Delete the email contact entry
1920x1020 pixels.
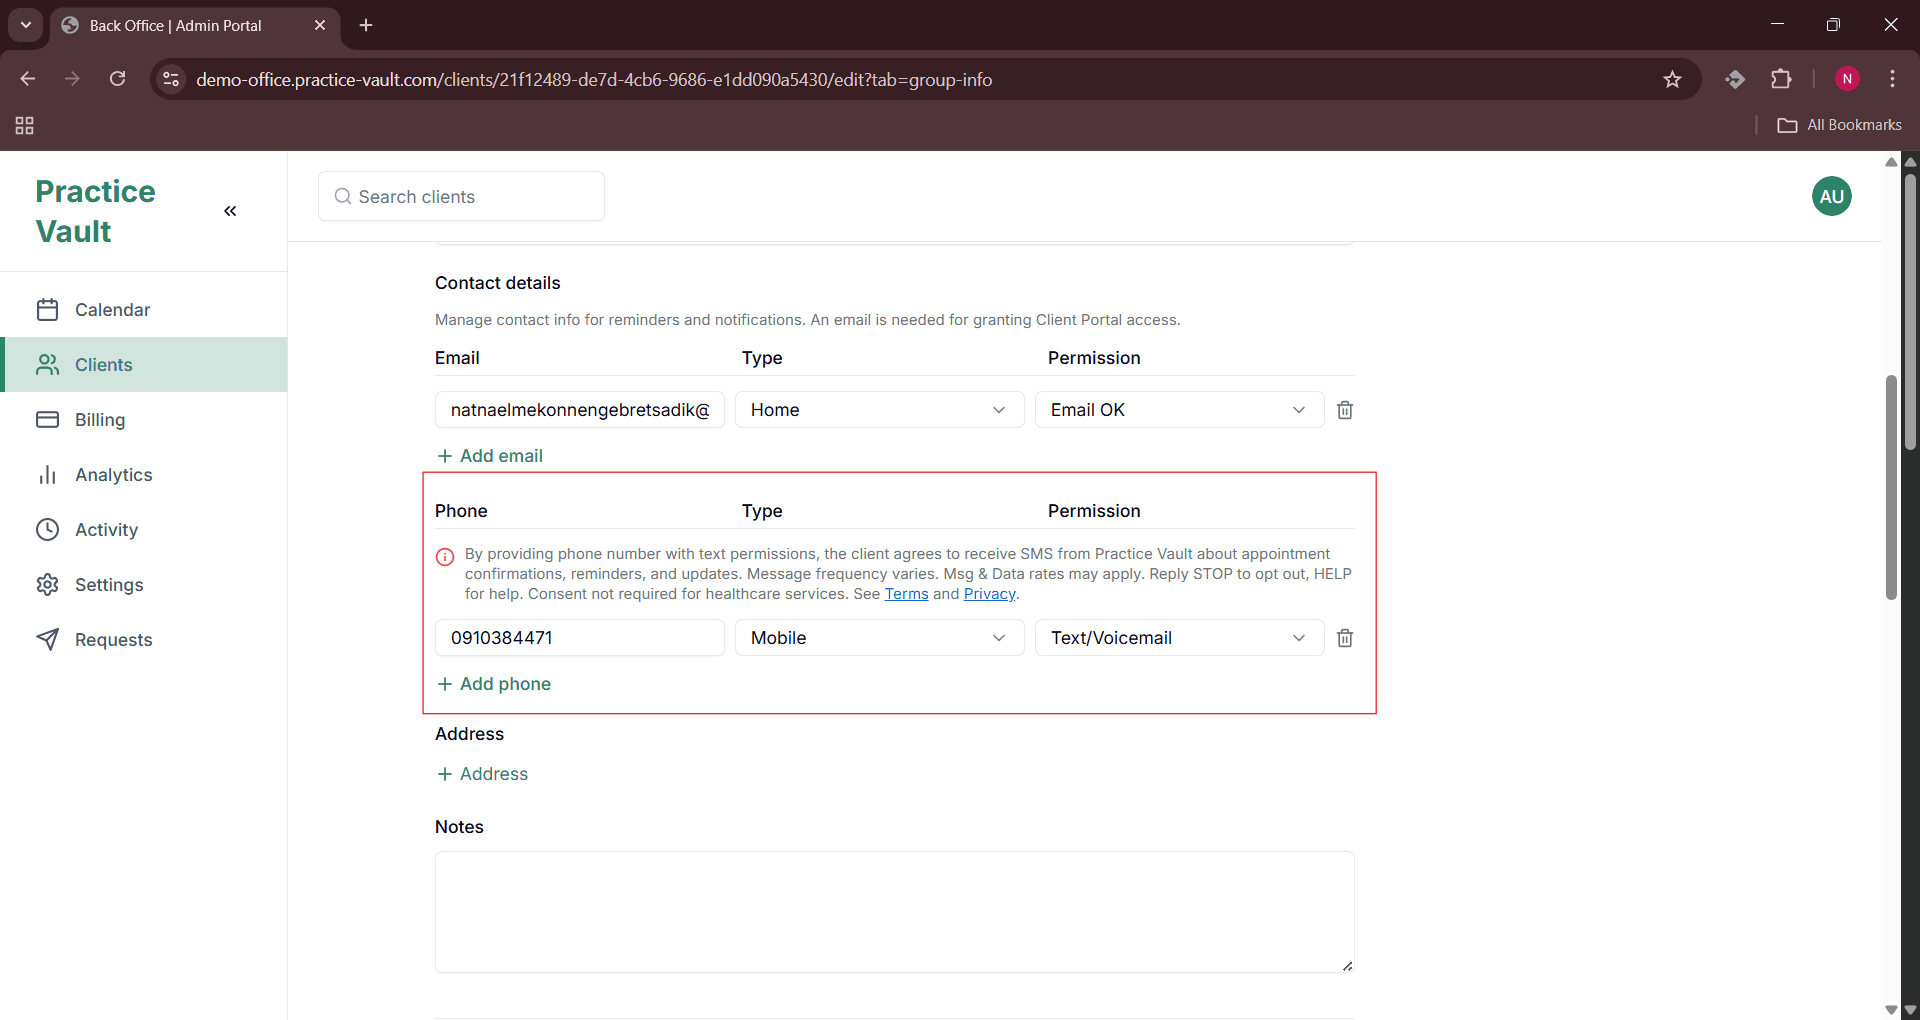tap(1344, 410)
